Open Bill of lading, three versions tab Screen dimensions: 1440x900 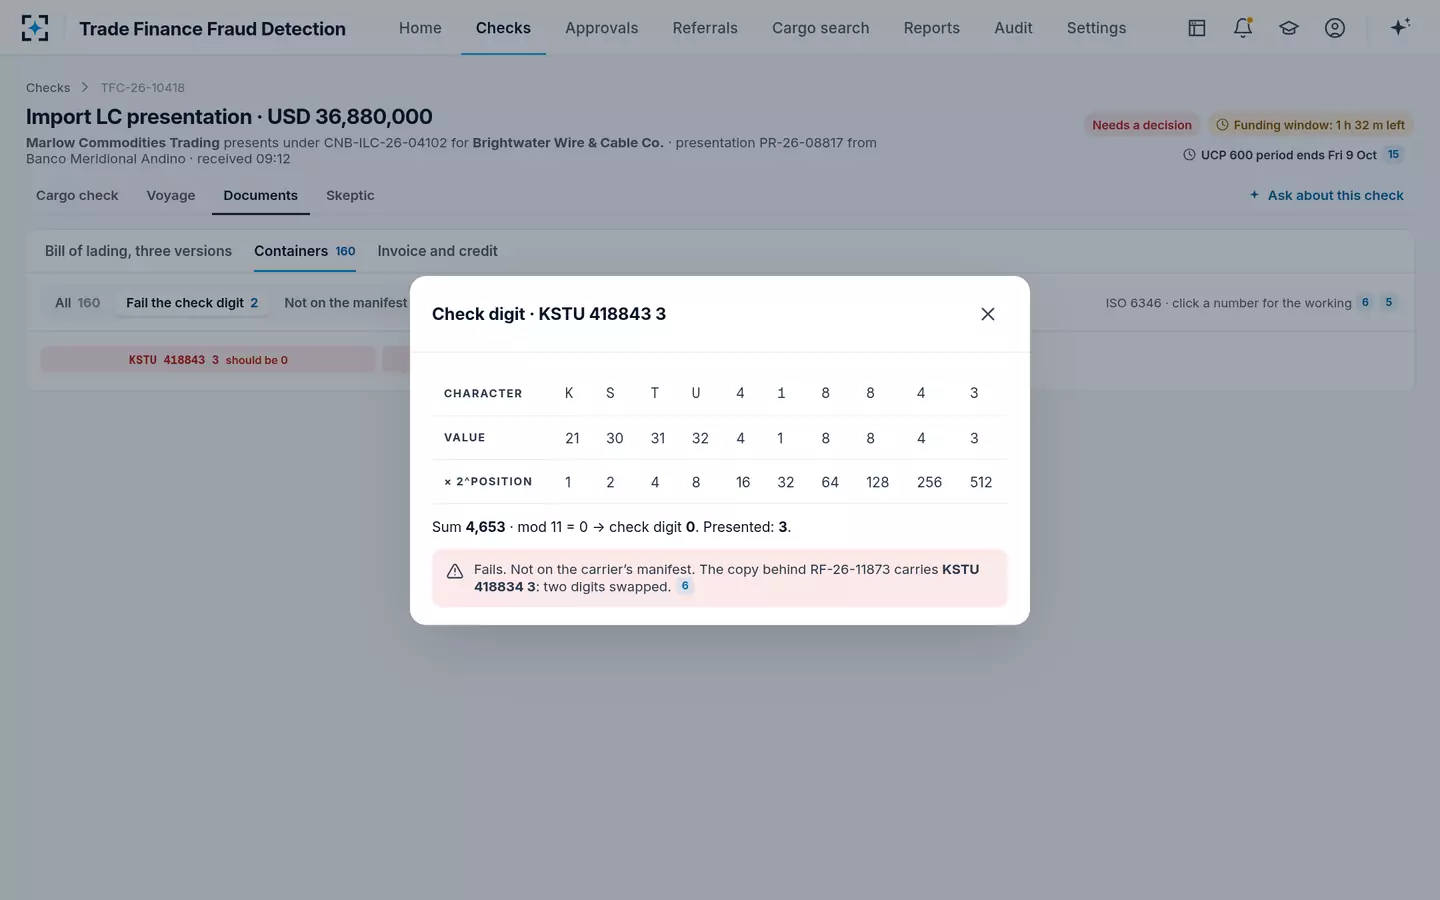[138, 251]
